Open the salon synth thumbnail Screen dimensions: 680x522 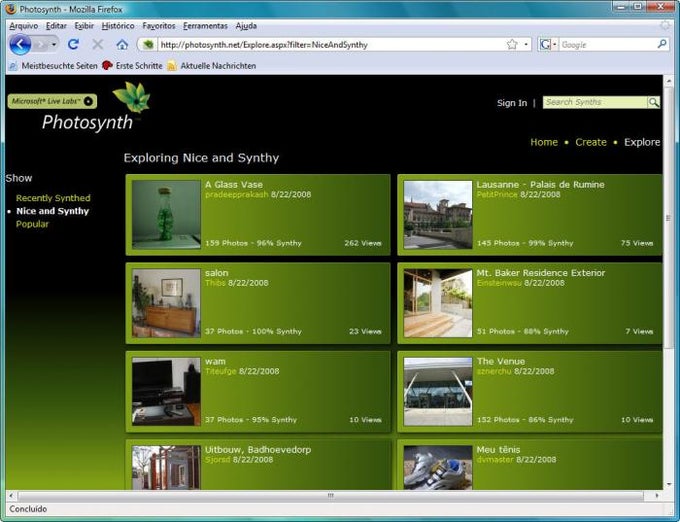pos(166,303)
